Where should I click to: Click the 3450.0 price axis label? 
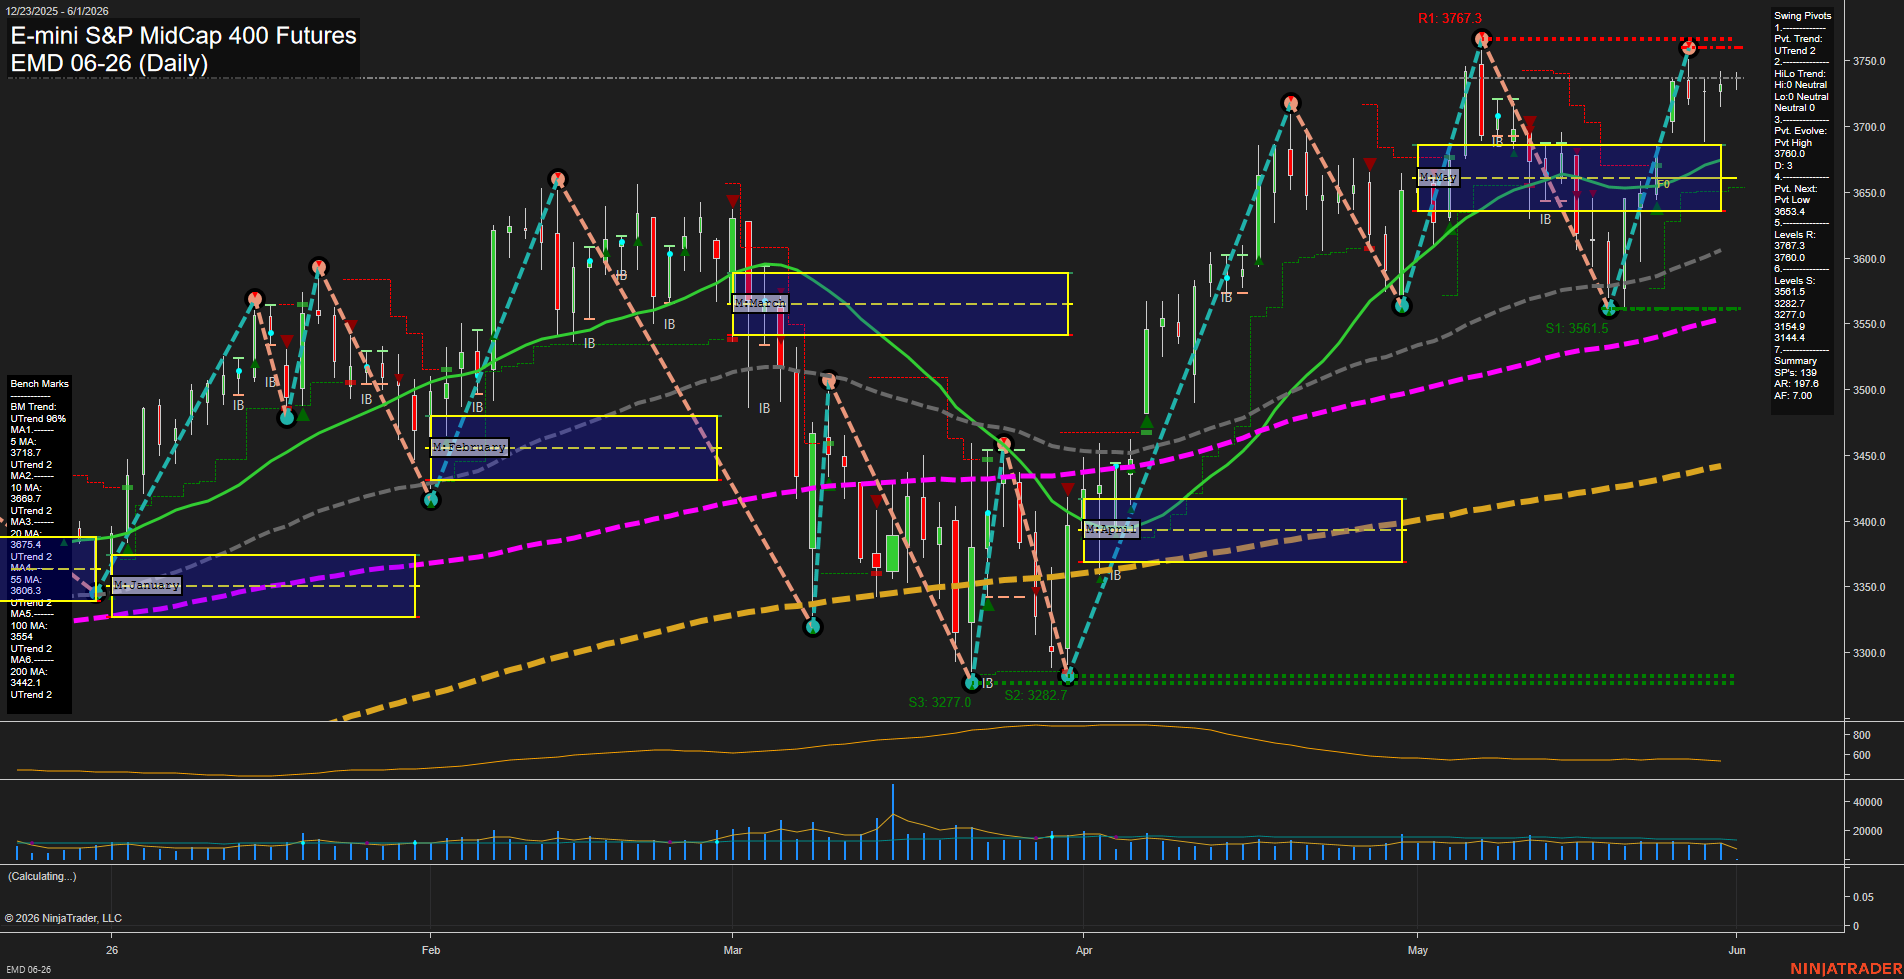1869,456
